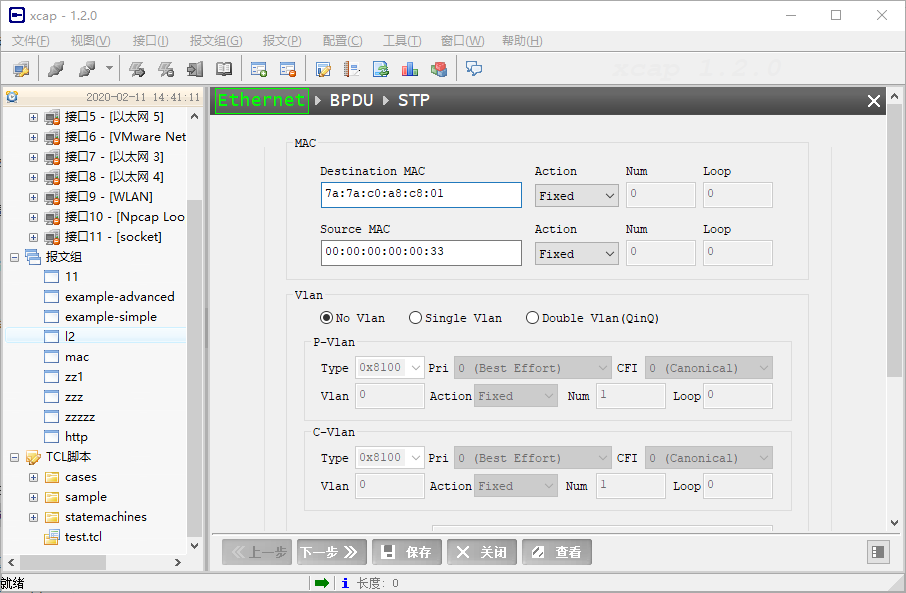
Task: Open the Source MAC Action dropdown
Action: pyautogui.click(x=577, y=254)
